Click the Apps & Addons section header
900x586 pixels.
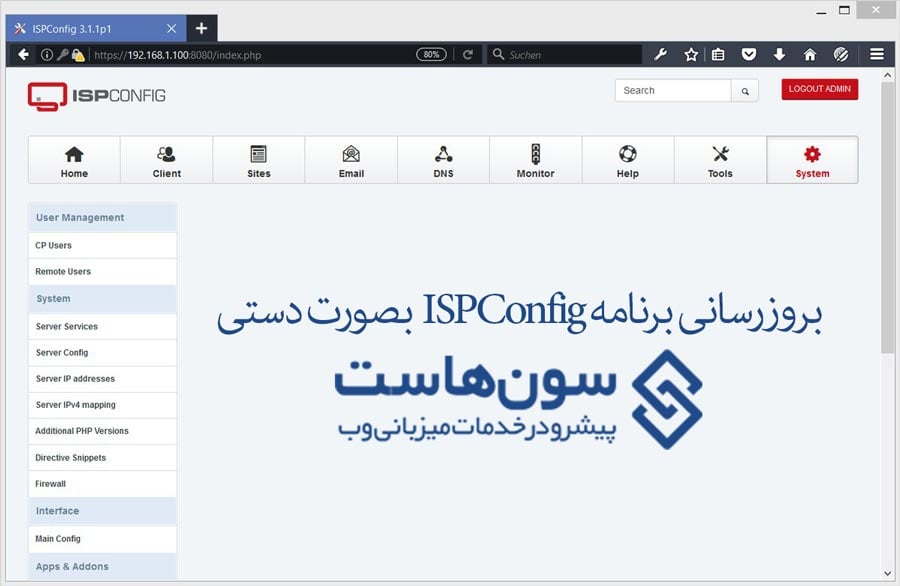pos(103,566)
